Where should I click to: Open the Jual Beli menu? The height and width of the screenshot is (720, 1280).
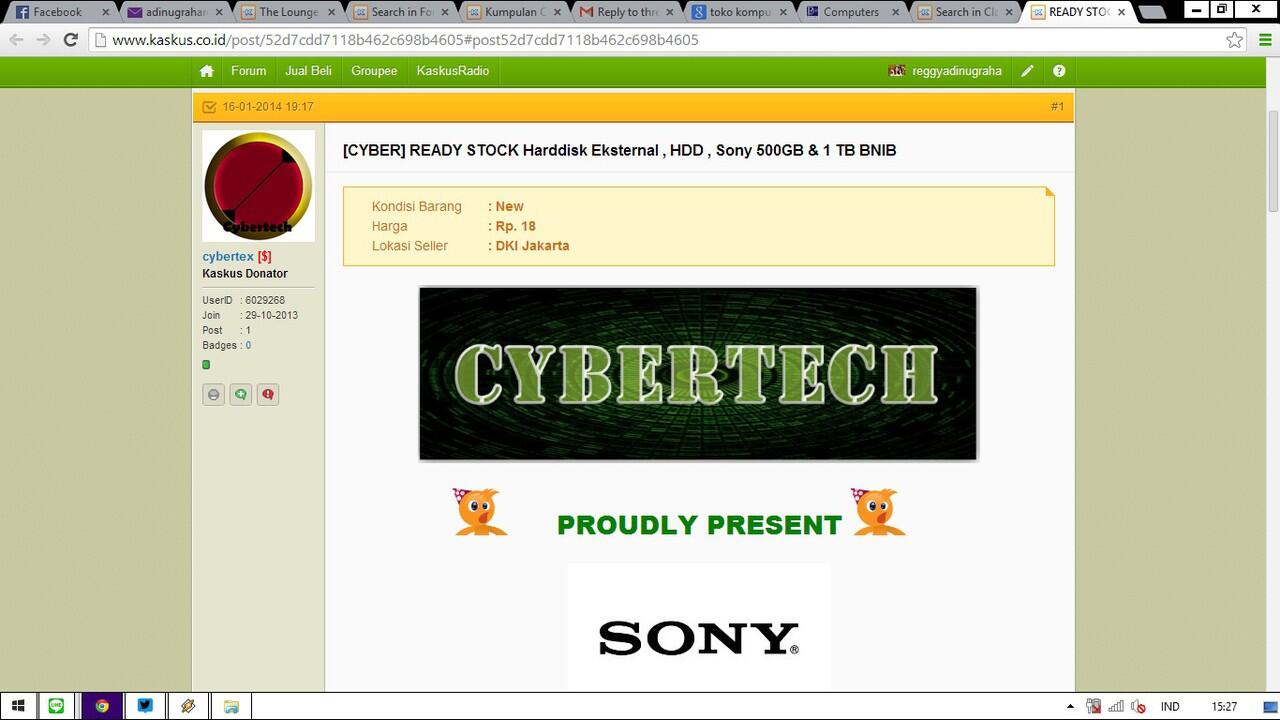308,71
